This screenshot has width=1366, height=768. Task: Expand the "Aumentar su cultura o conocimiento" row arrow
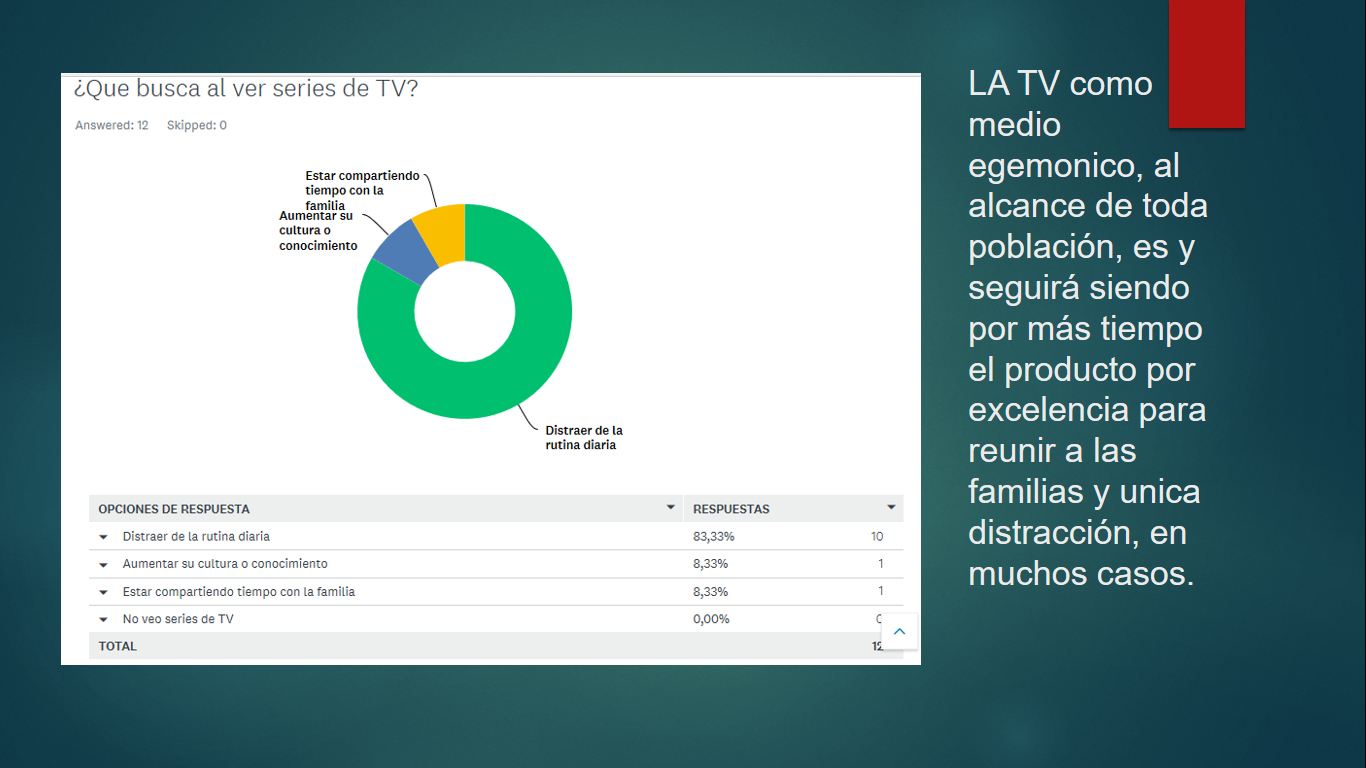[104, 564]
